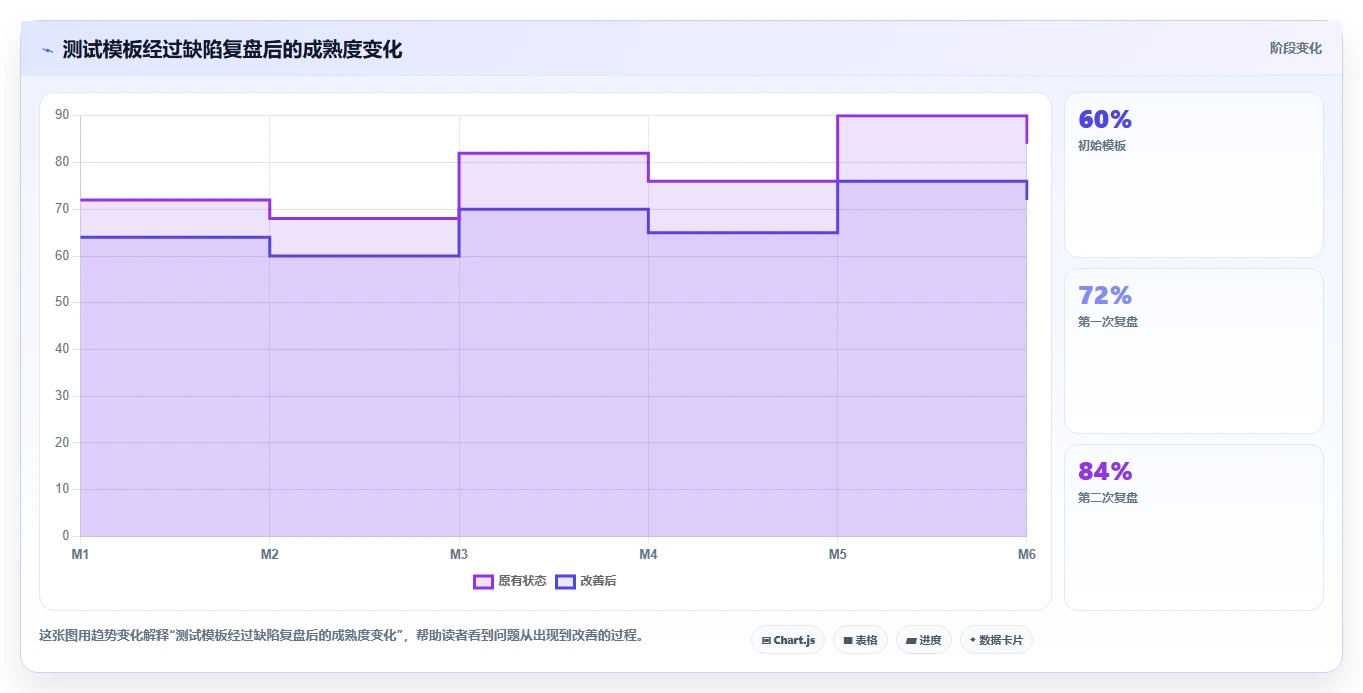Click the sparkle icon in 数据卡片 chip
Screen dimensions: 1363x693
tap(972, 640)
